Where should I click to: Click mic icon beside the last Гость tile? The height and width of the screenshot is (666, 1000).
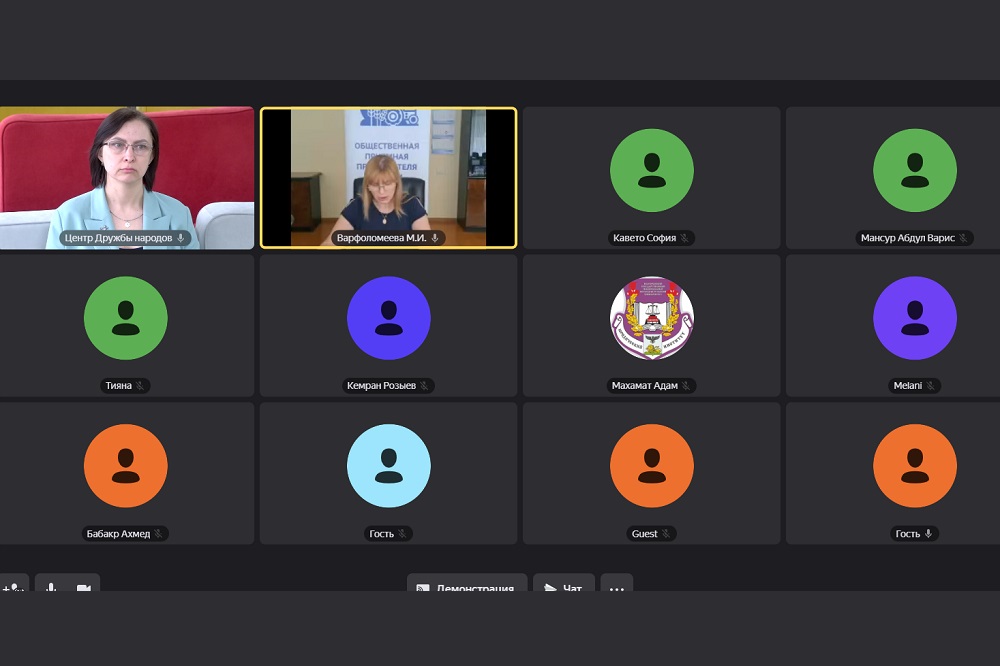point(929,534)
